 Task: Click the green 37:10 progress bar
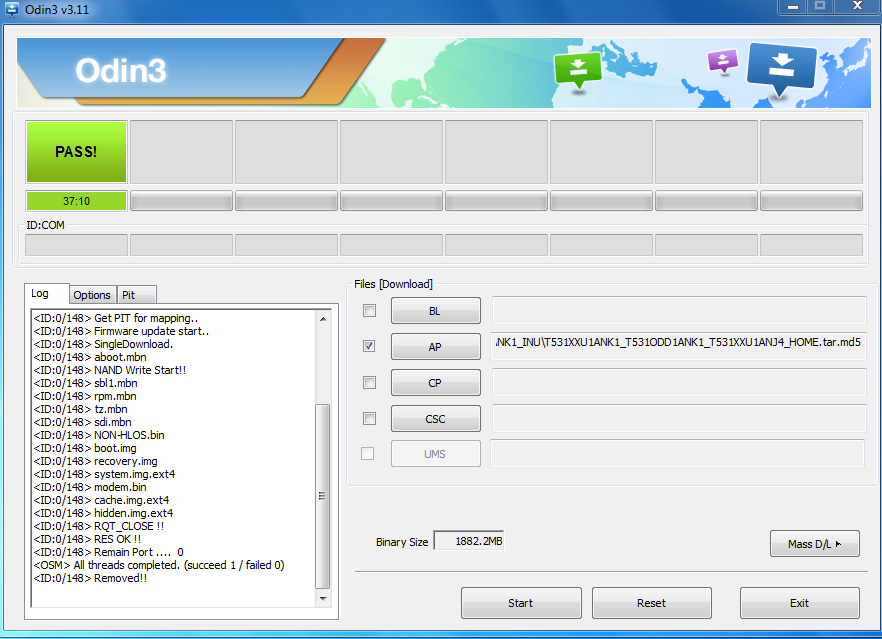[x=76, y=201]
